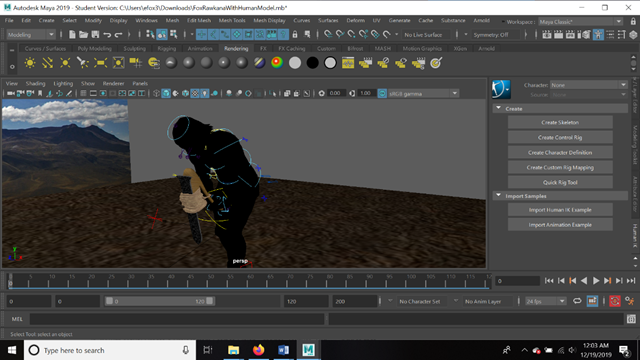This screenshot has height=360, width=640.
Task: Open Word from the taskbar
Action: click(283, 350)
